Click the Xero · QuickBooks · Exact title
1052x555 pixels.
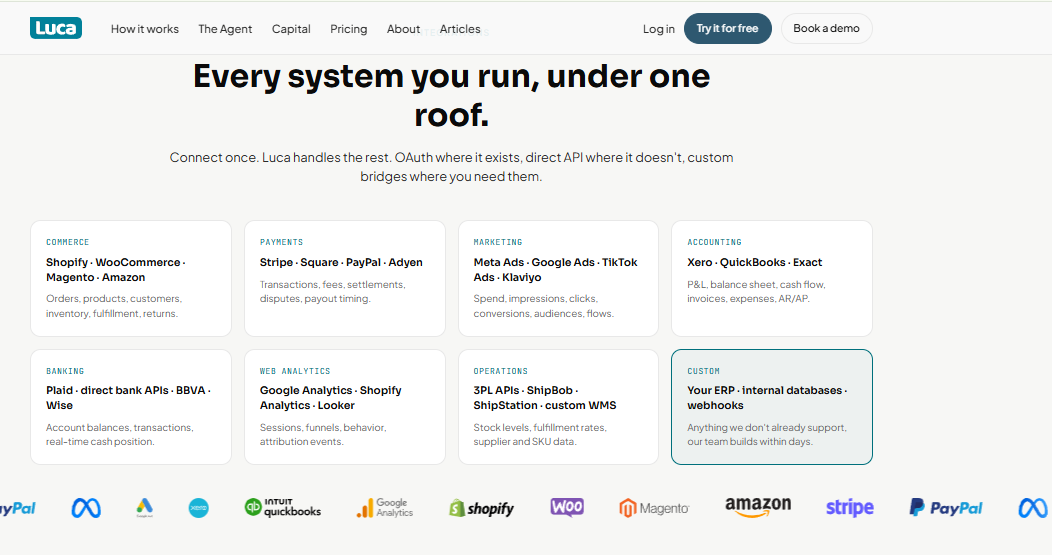pos(754,262)
